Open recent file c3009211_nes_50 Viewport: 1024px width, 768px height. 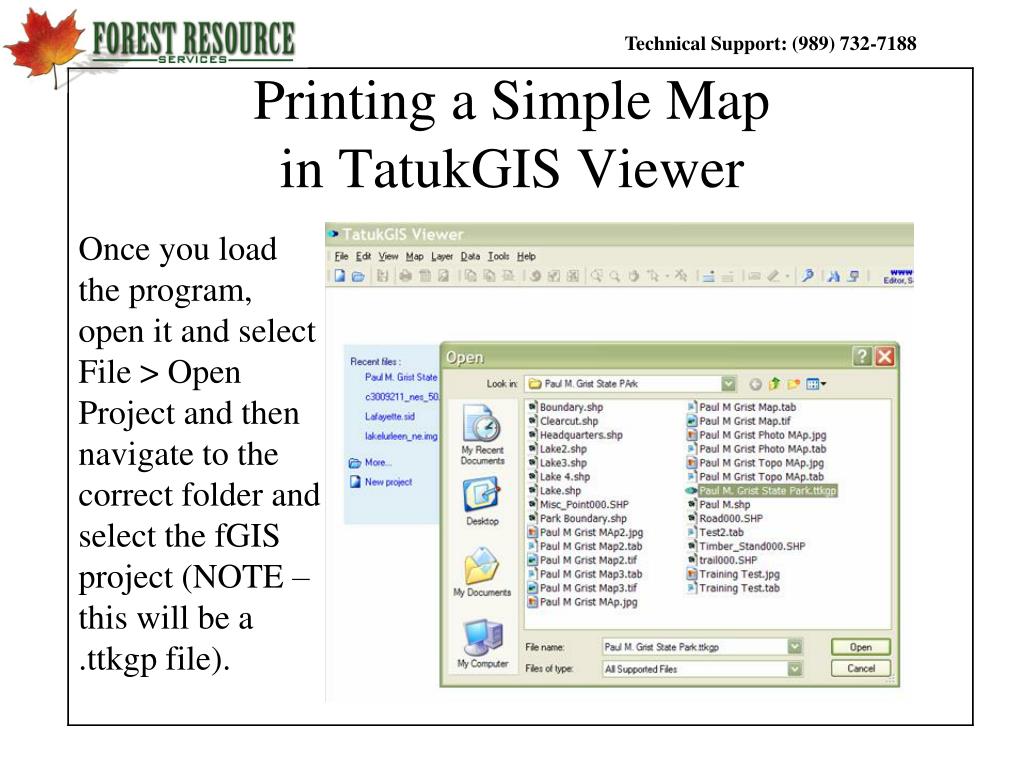[x=402, y=396]
